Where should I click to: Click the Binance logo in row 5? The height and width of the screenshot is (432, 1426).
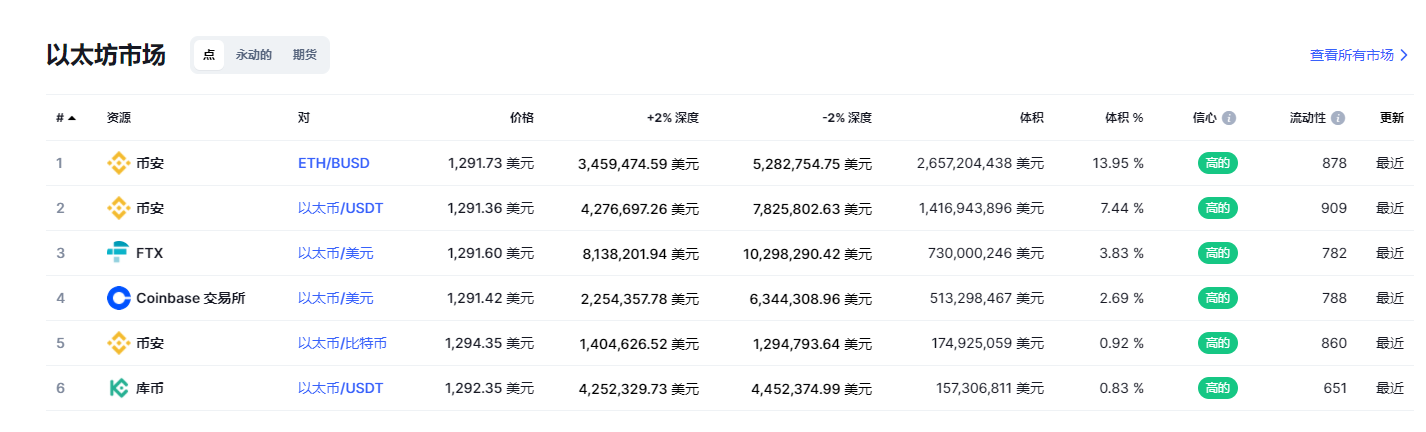click(118, 343)
